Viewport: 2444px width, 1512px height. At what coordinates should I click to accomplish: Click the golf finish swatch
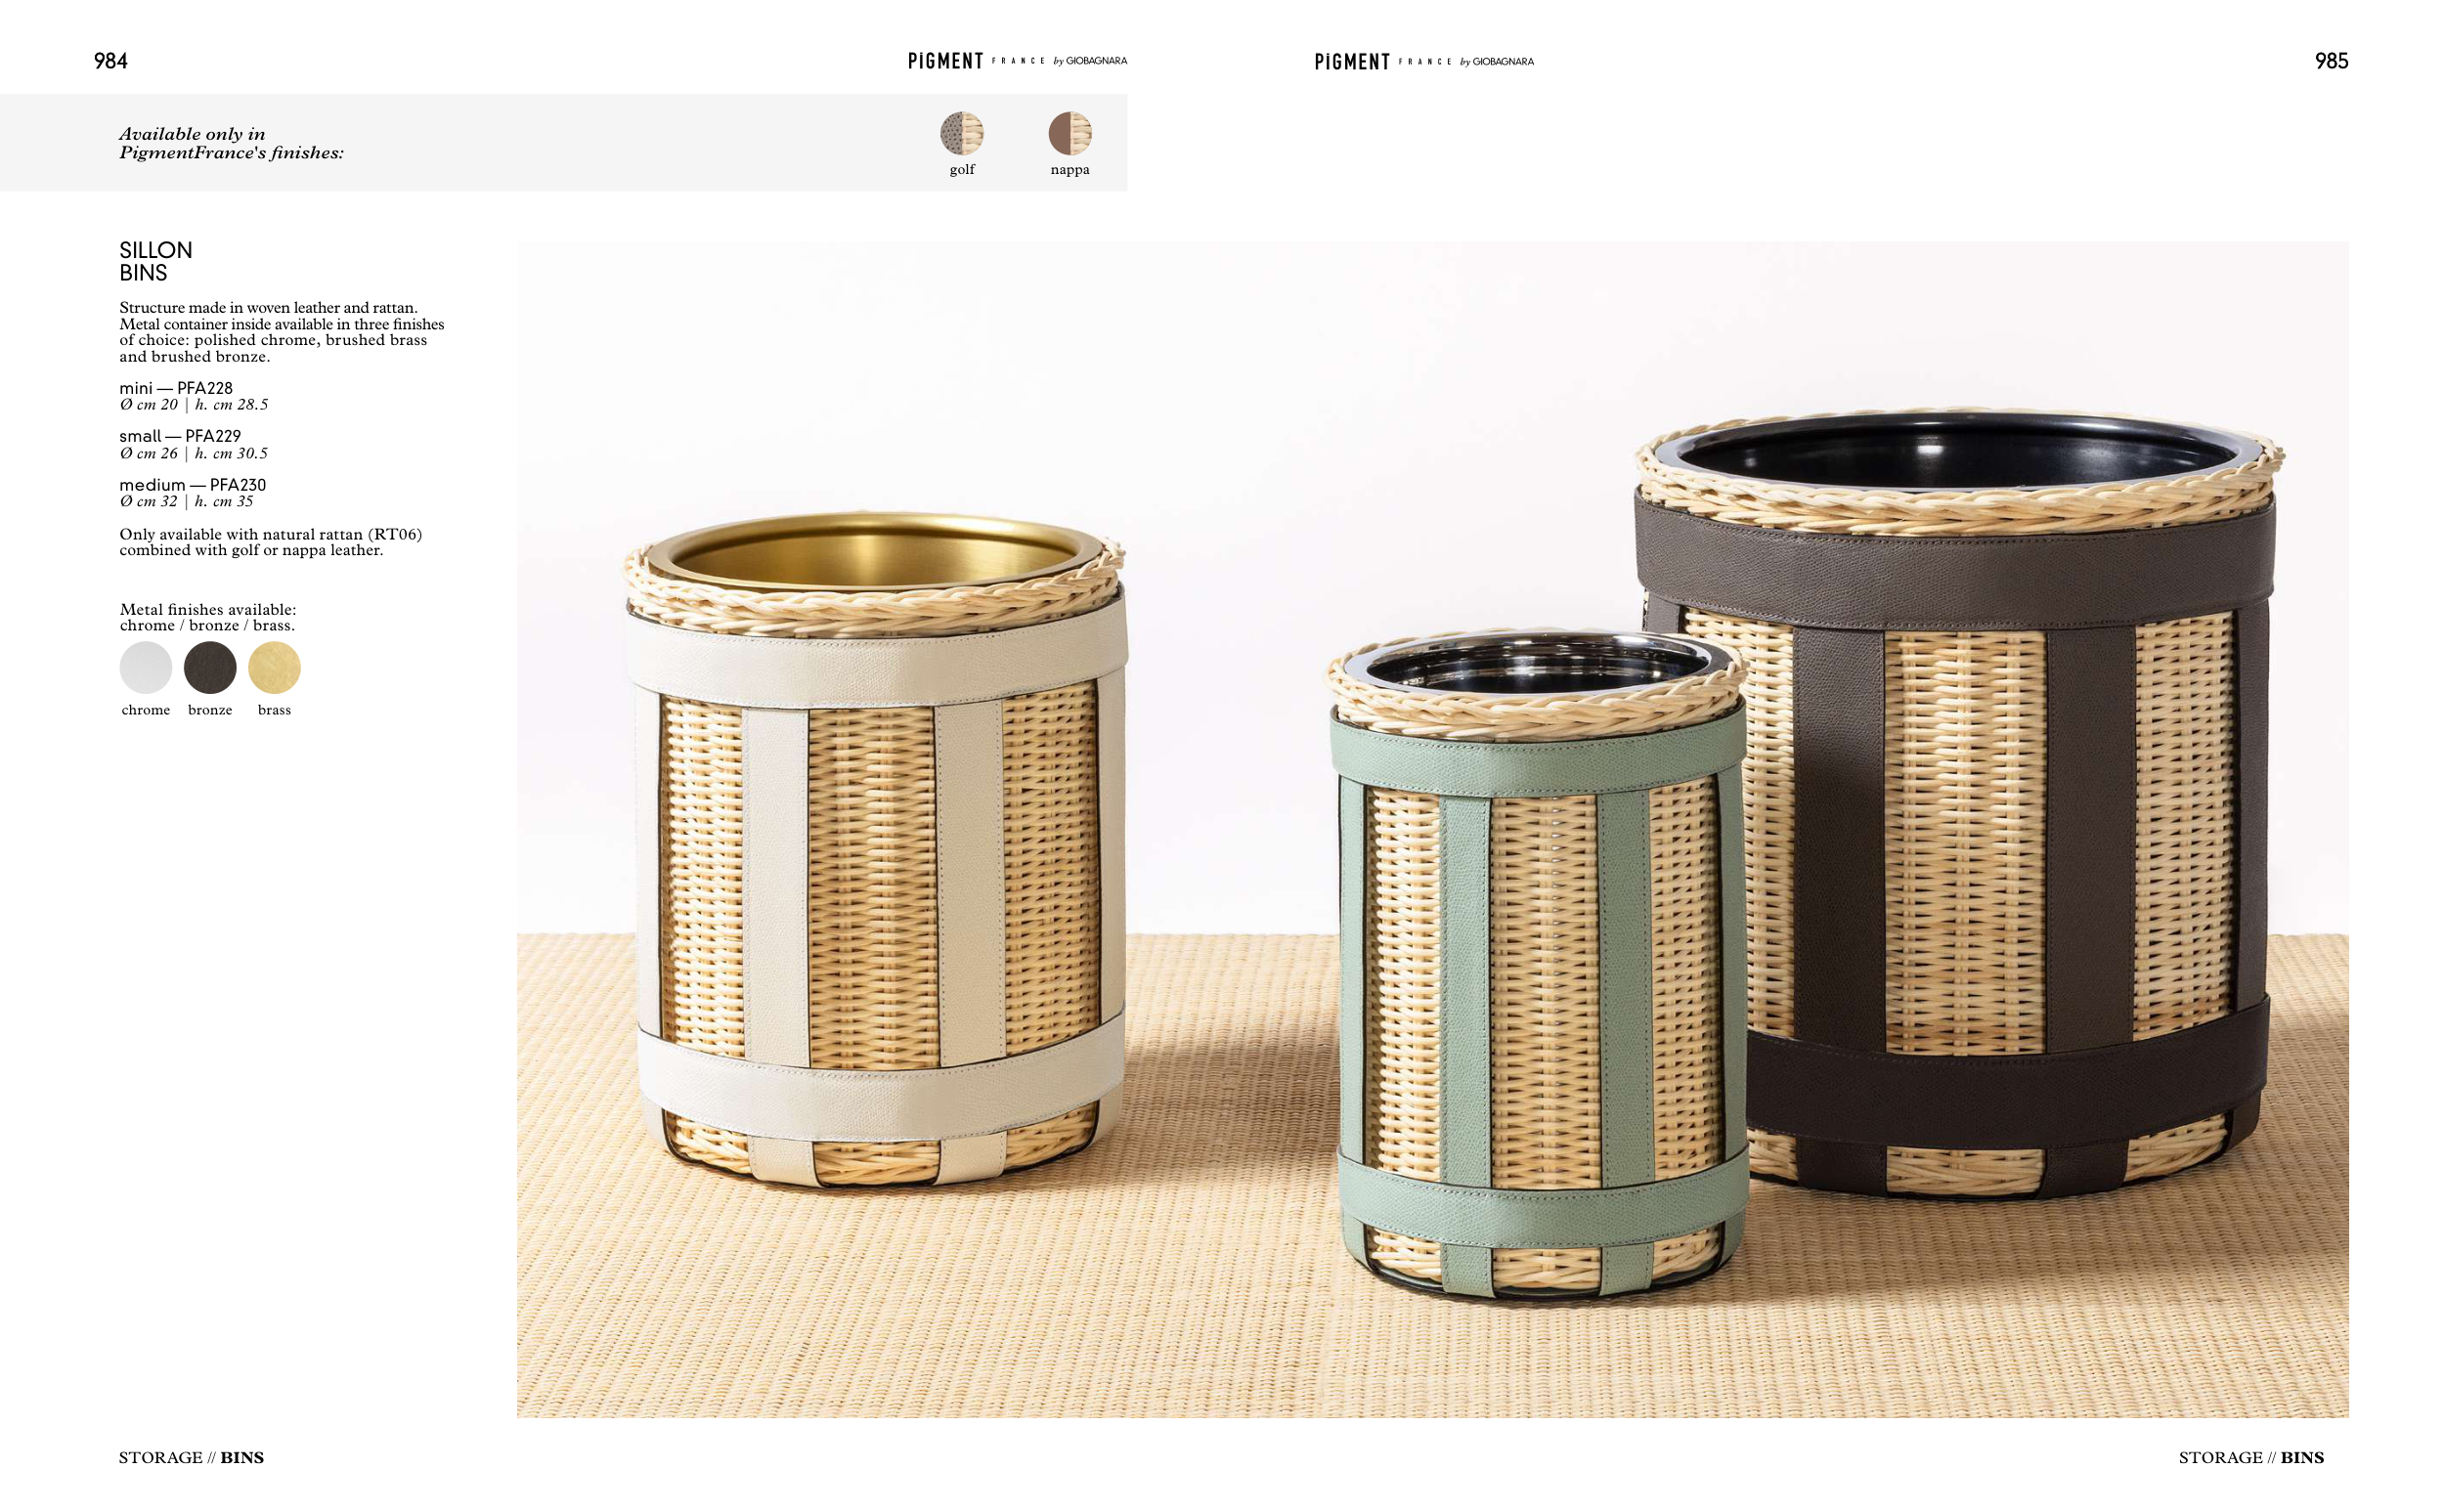(x=961, y=133)
